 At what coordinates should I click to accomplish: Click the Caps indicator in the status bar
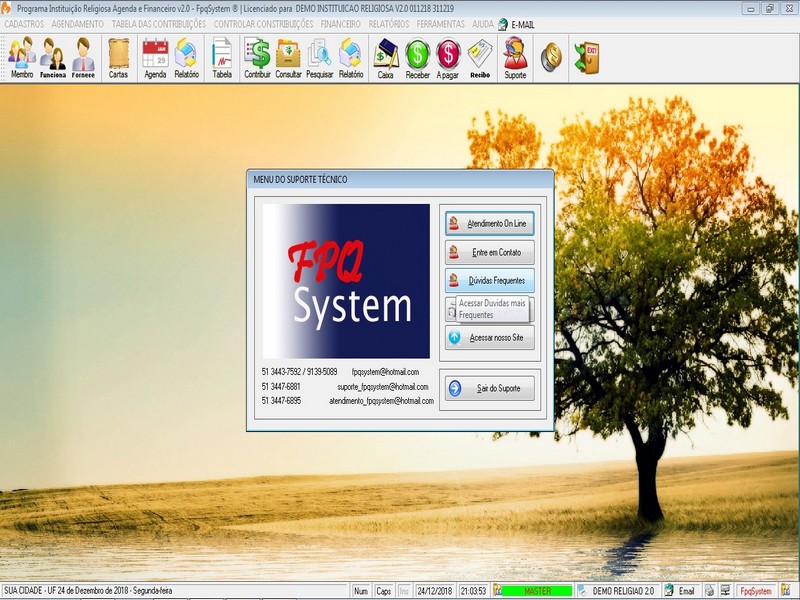click(384, 591)
